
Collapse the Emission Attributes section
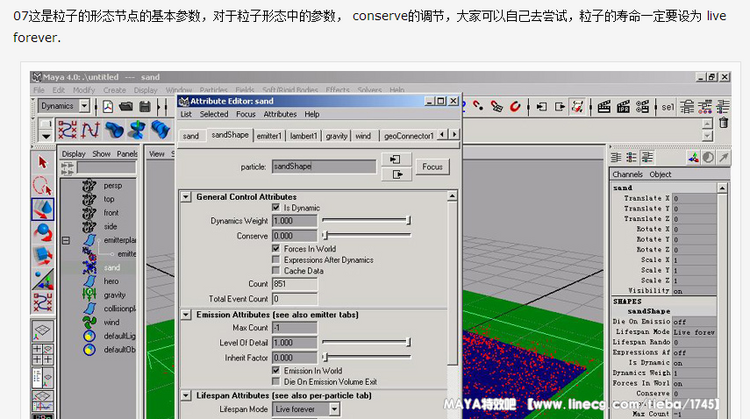point(186,315)
